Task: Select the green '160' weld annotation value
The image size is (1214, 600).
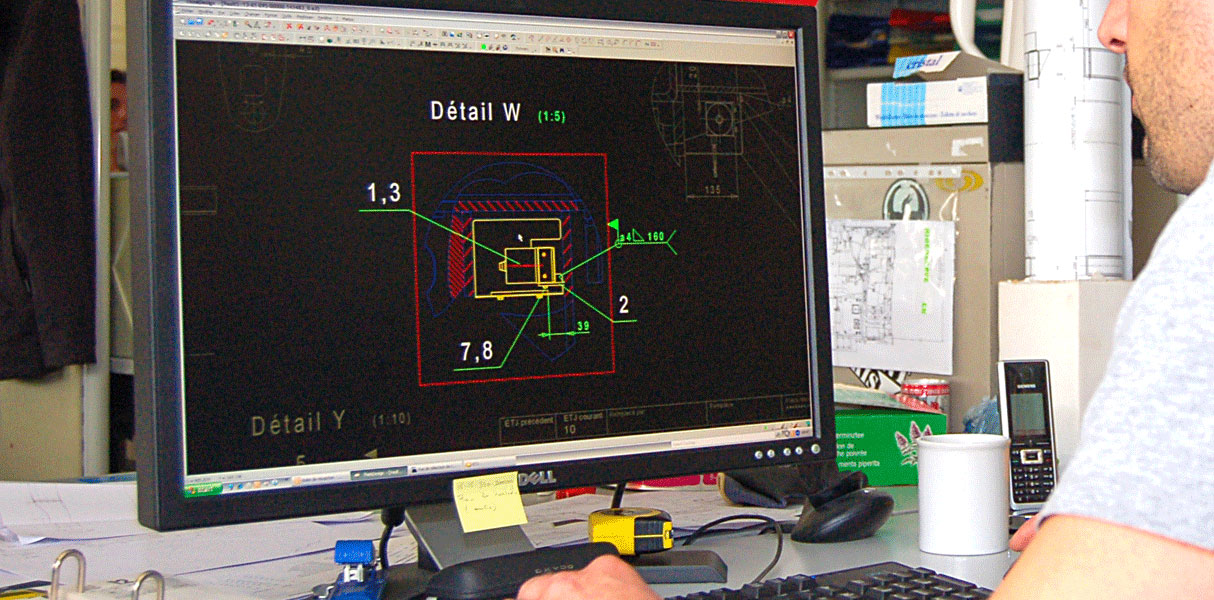Action: (656, 236)
